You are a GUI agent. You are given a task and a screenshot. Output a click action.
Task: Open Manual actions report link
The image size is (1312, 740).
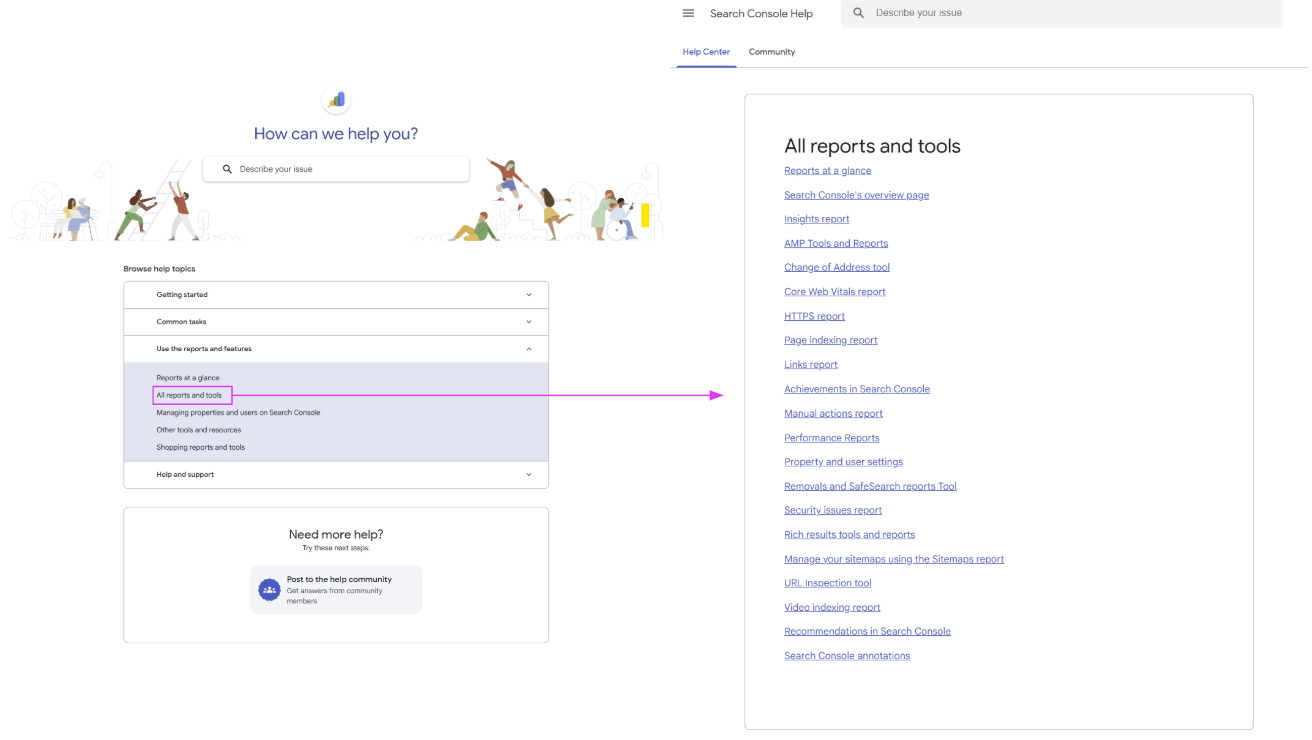click(834, 413)
